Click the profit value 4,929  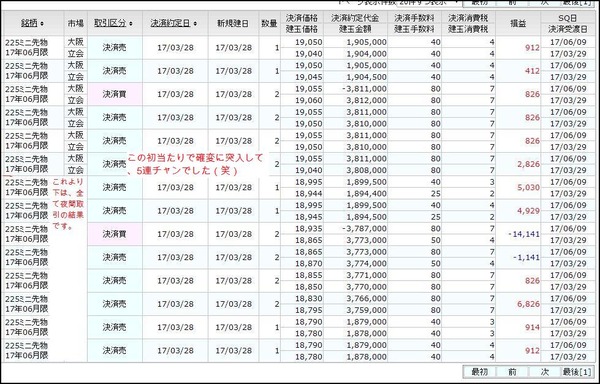(528, 211)
